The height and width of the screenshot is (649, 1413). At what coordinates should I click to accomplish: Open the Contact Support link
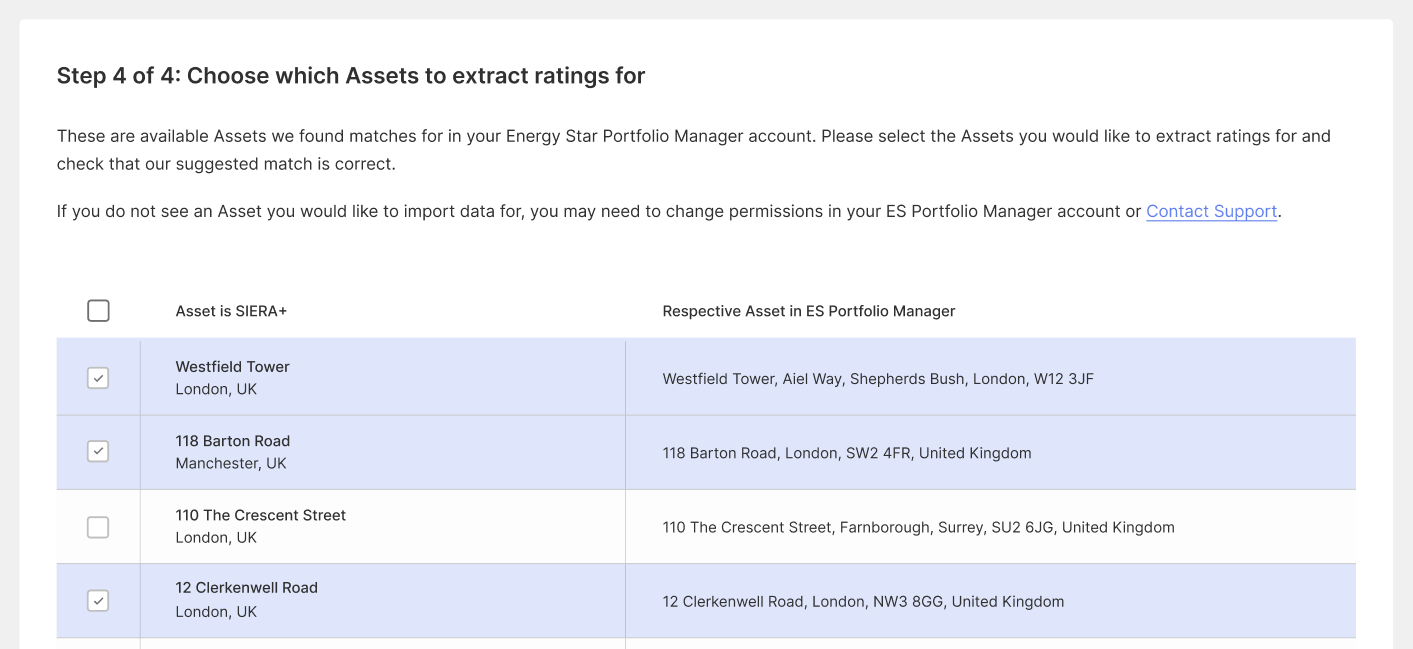[1211, 211]
